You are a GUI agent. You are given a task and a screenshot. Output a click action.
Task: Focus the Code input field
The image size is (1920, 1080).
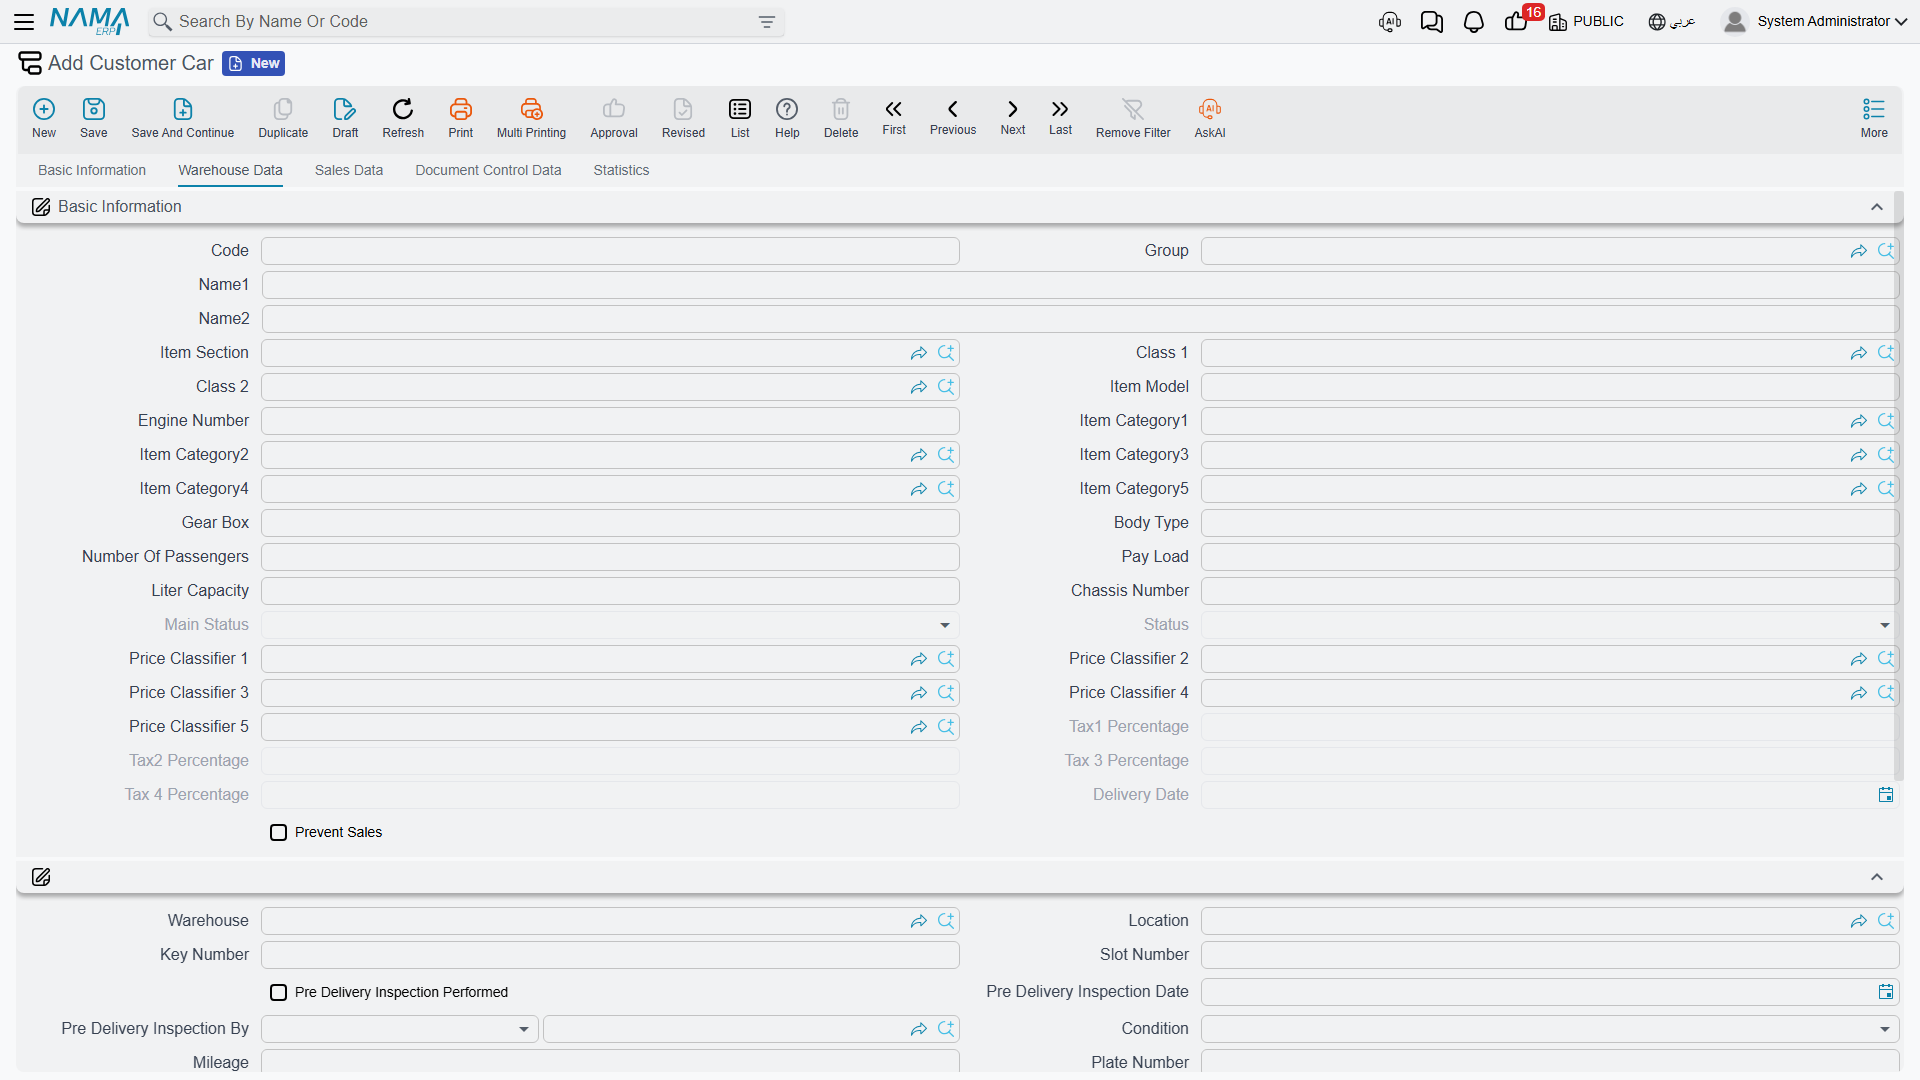coord(610,251)
